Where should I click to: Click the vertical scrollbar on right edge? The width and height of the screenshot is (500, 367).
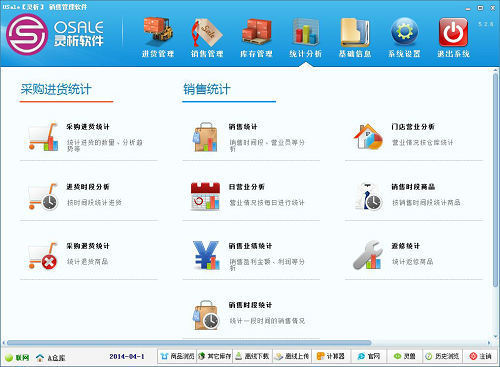point(495,180)
